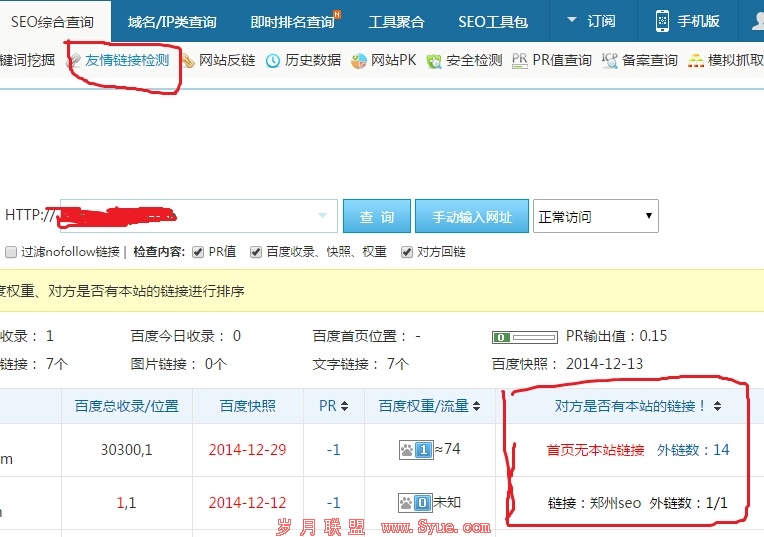Screen dimensions: 764x537
Task: Open 备案查询 tool
Action: pos(650,60)
